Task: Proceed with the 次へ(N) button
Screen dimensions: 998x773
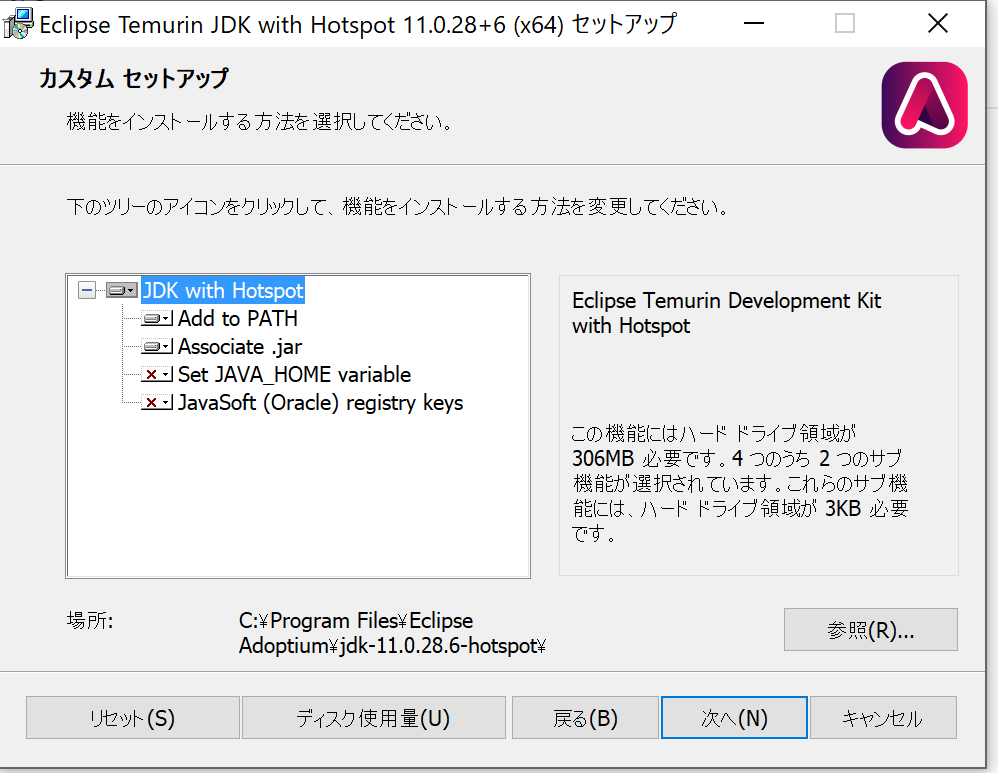Action: (734, 718)
